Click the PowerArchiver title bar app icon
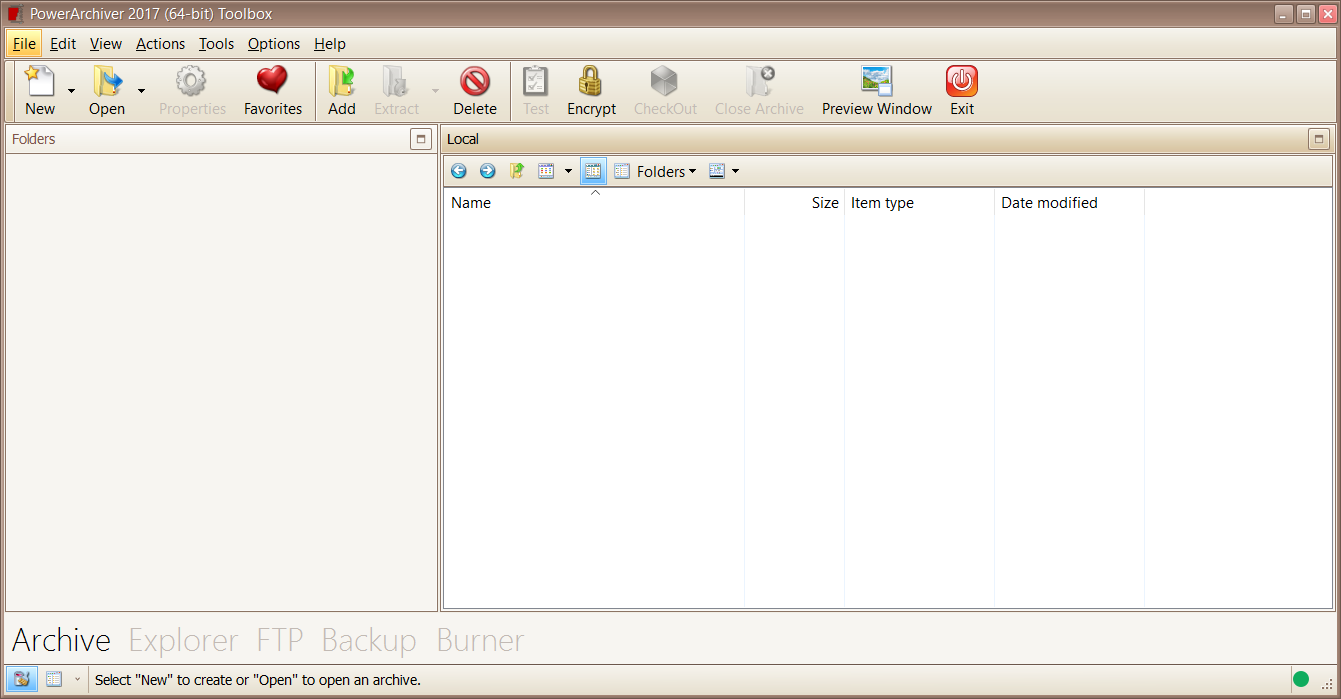 tap(15, 14)
